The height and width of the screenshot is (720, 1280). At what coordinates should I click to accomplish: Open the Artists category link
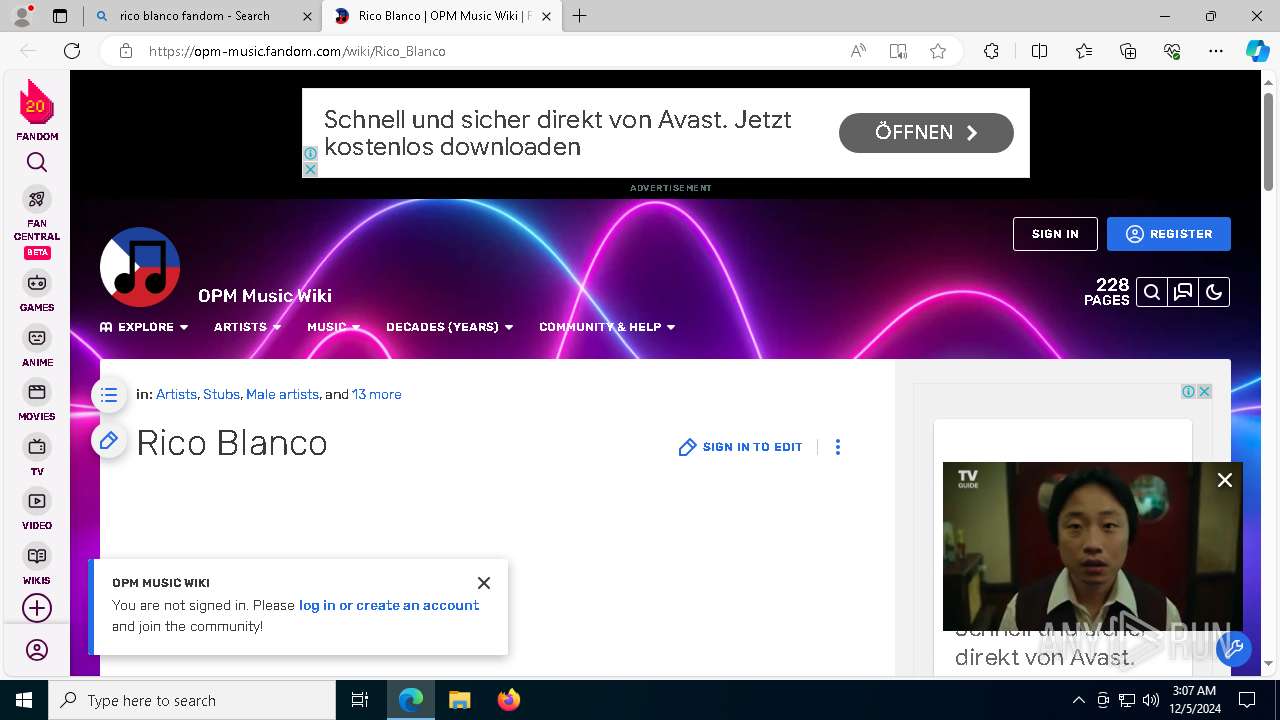176,395
